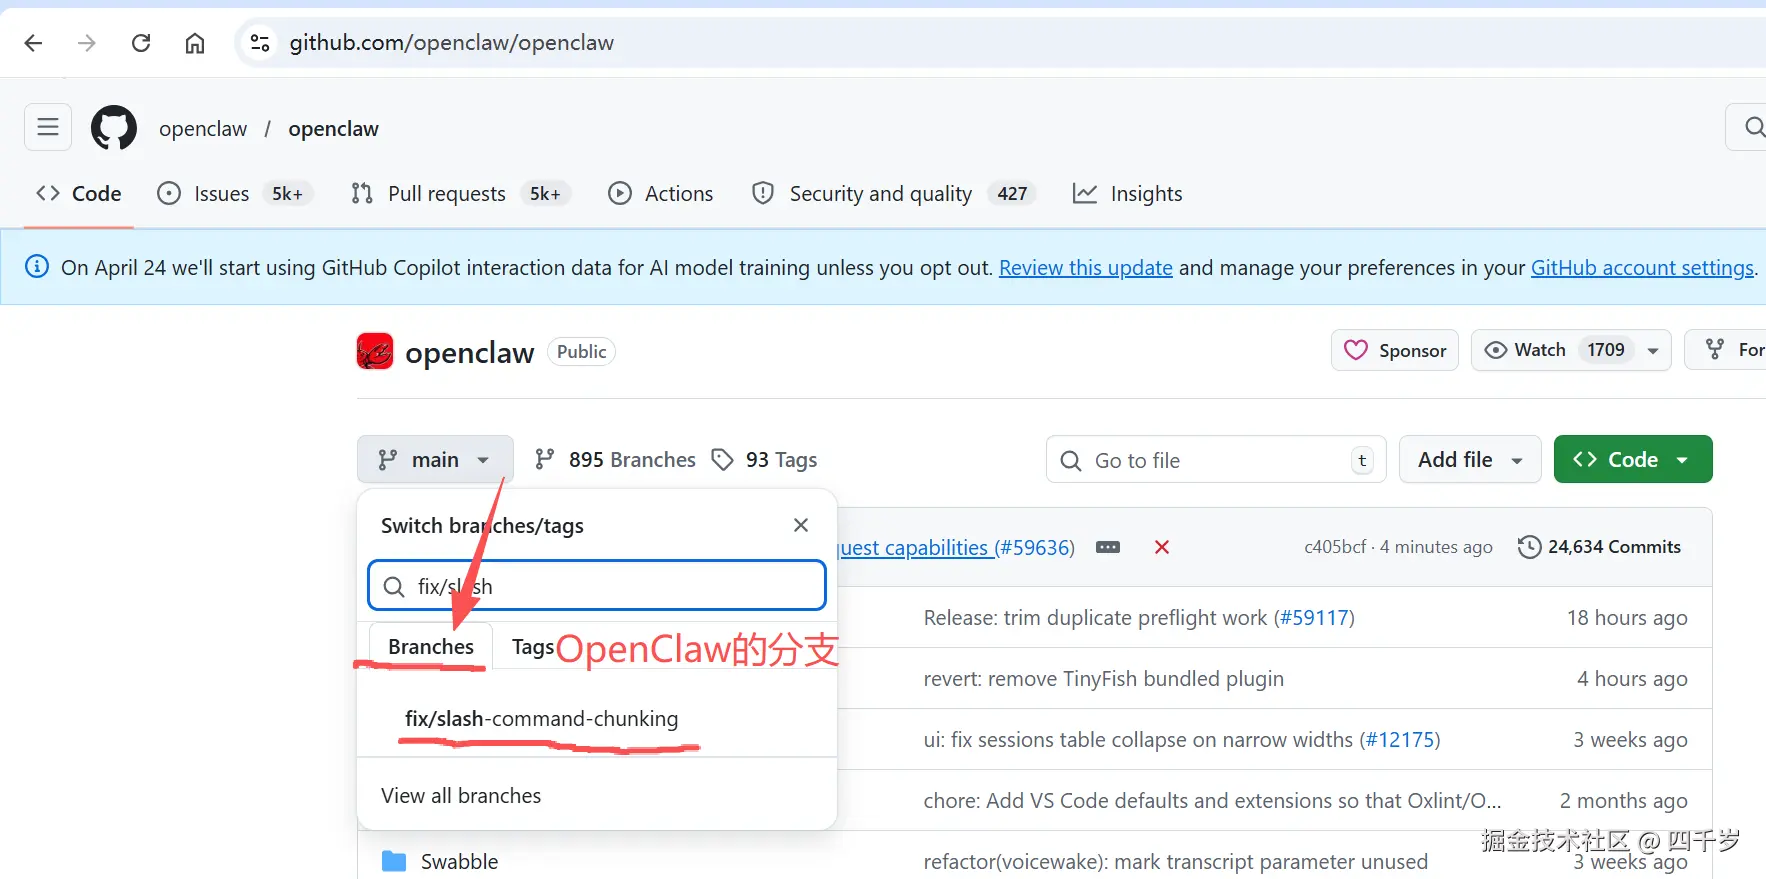The image size is (1766, 879).
Task: Click the Watch button
Action: [1570, 350]
